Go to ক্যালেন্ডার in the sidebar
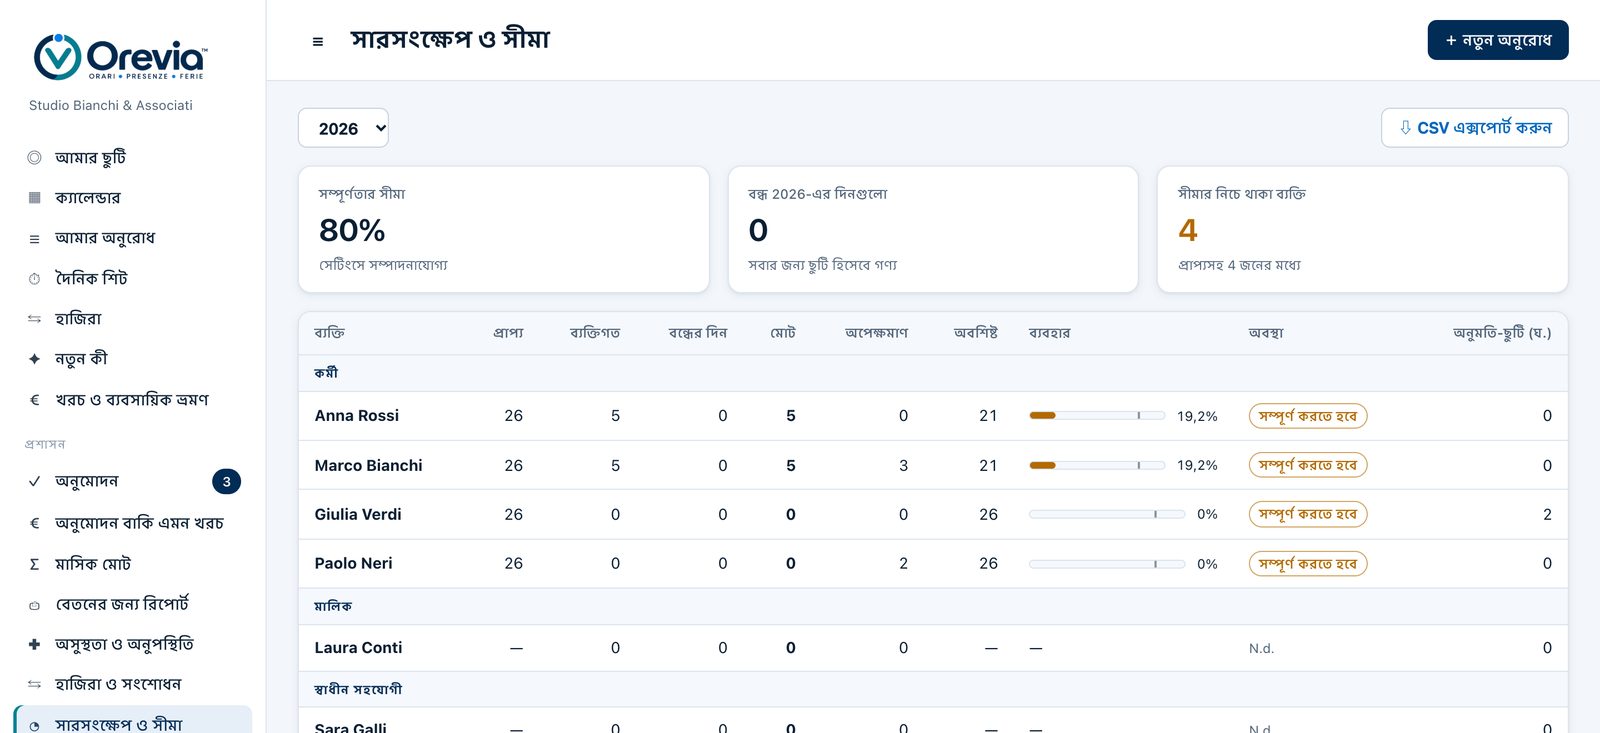 [133, 198]
